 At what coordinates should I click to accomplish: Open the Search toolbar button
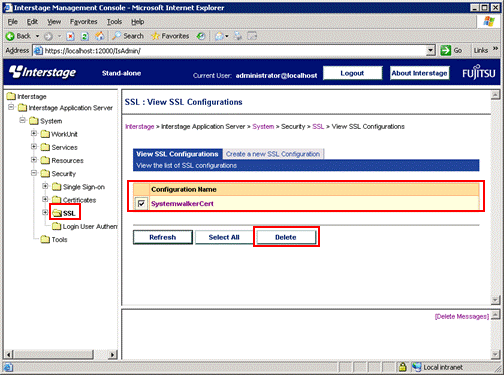[x=128, y=36]
